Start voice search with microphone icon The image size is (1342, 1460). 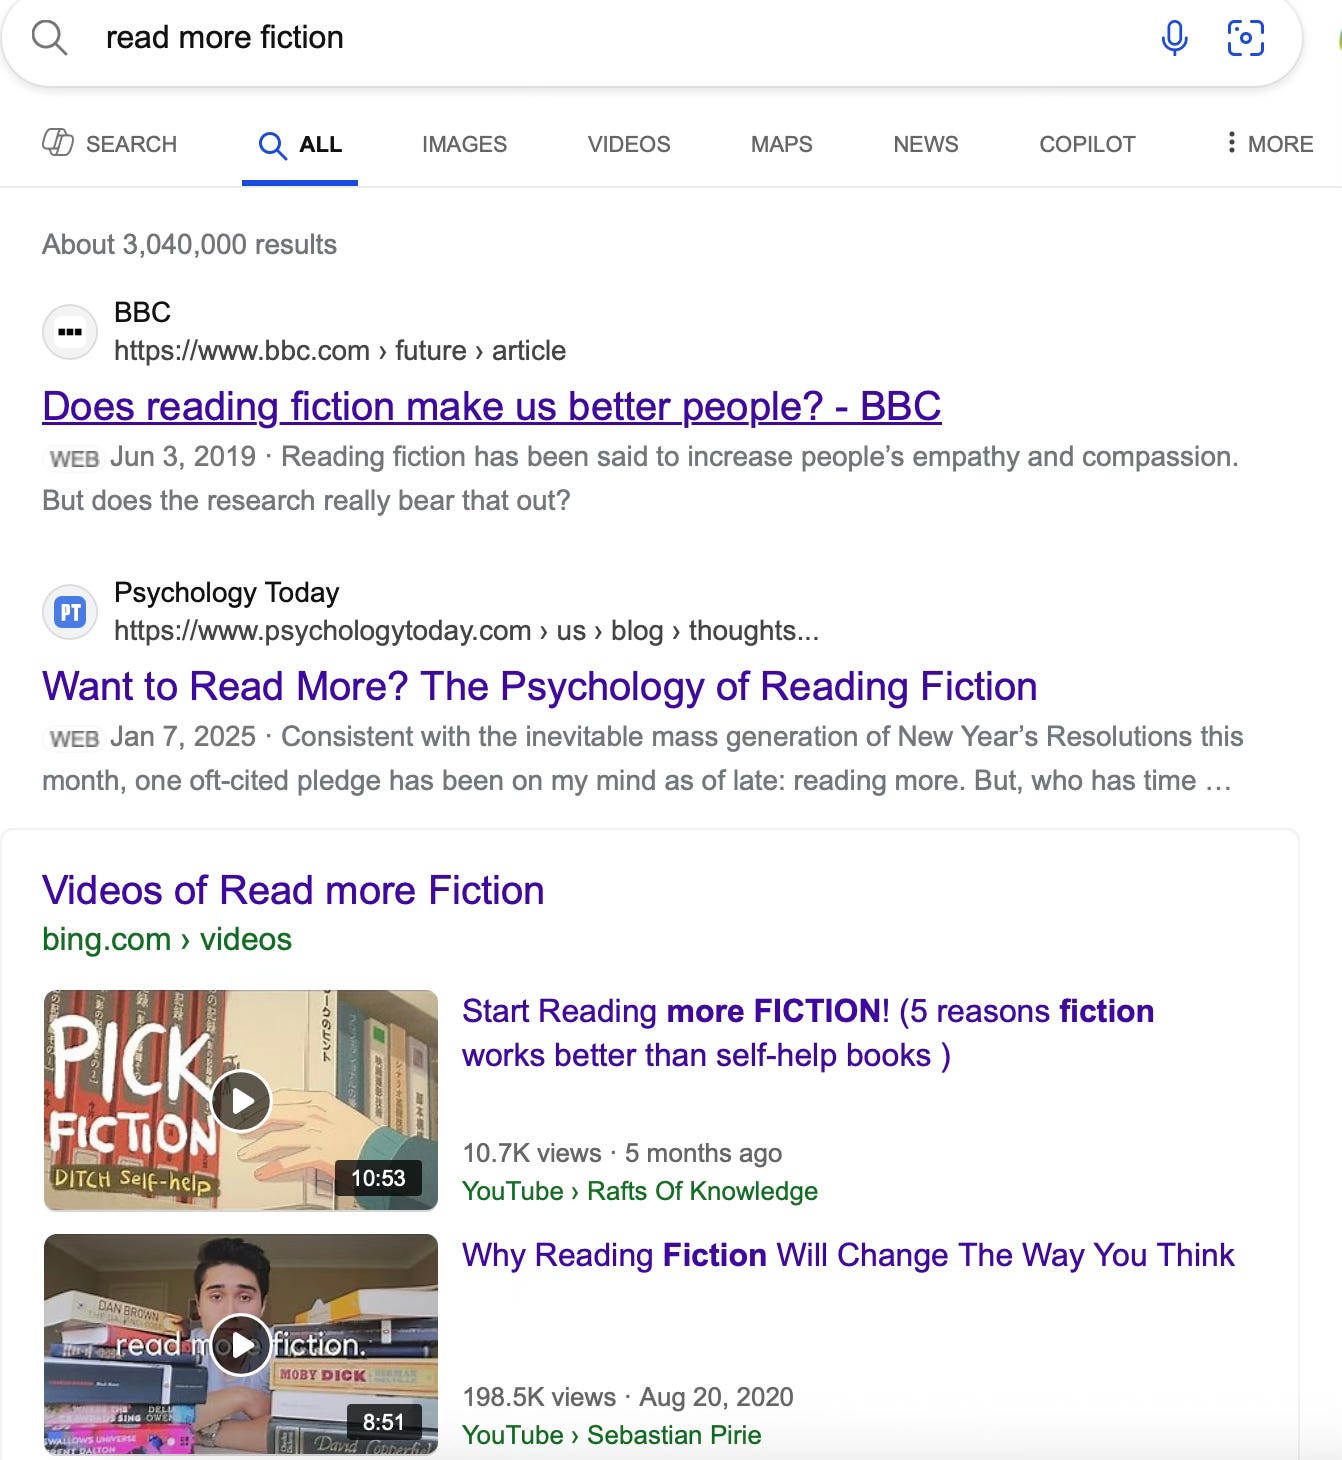[1175, 38]
